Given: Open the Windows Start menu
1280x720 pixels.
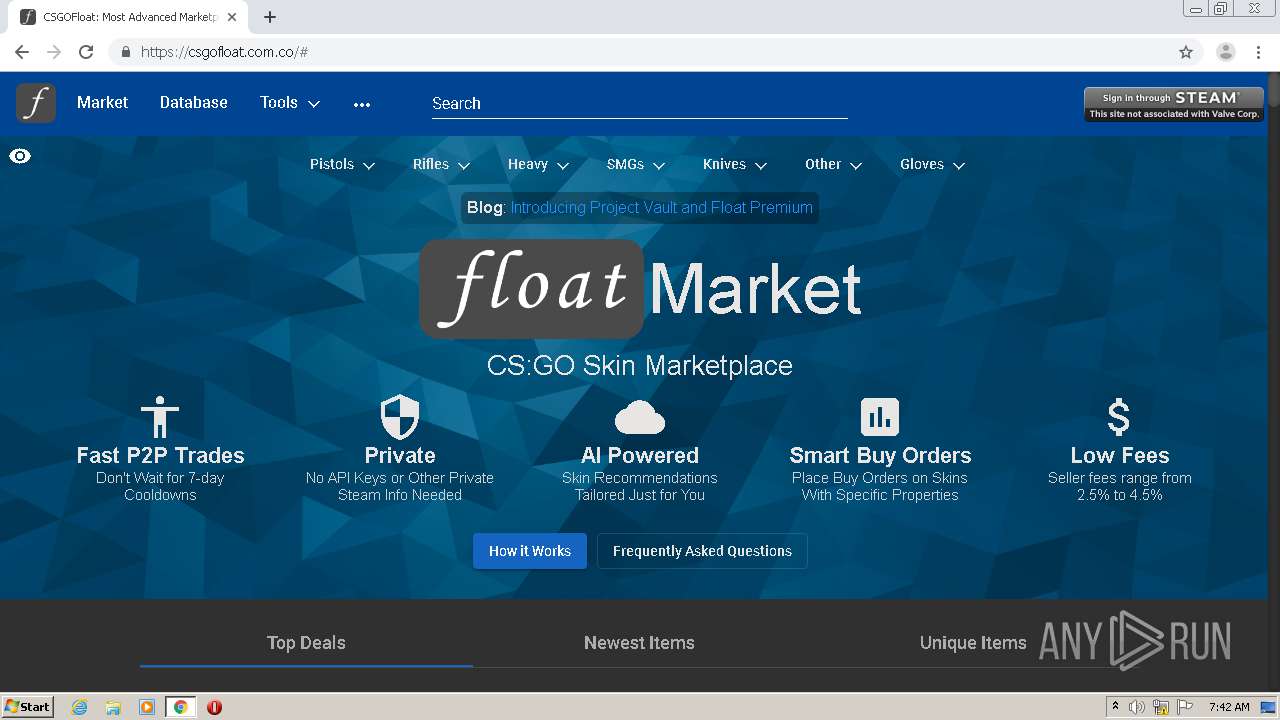Looking at the screenshot, I should click(x=27, y=707).
